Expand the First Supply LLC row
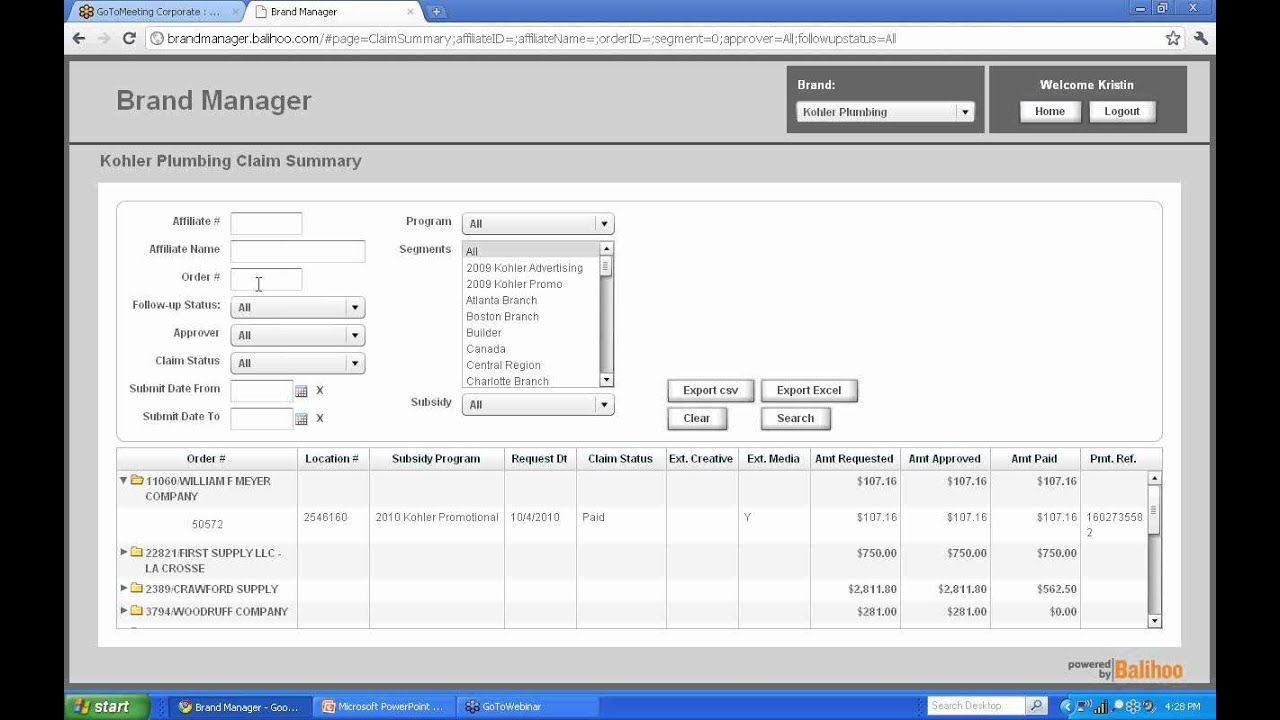This screenshot has height=720, width=1280. [124, 552]
